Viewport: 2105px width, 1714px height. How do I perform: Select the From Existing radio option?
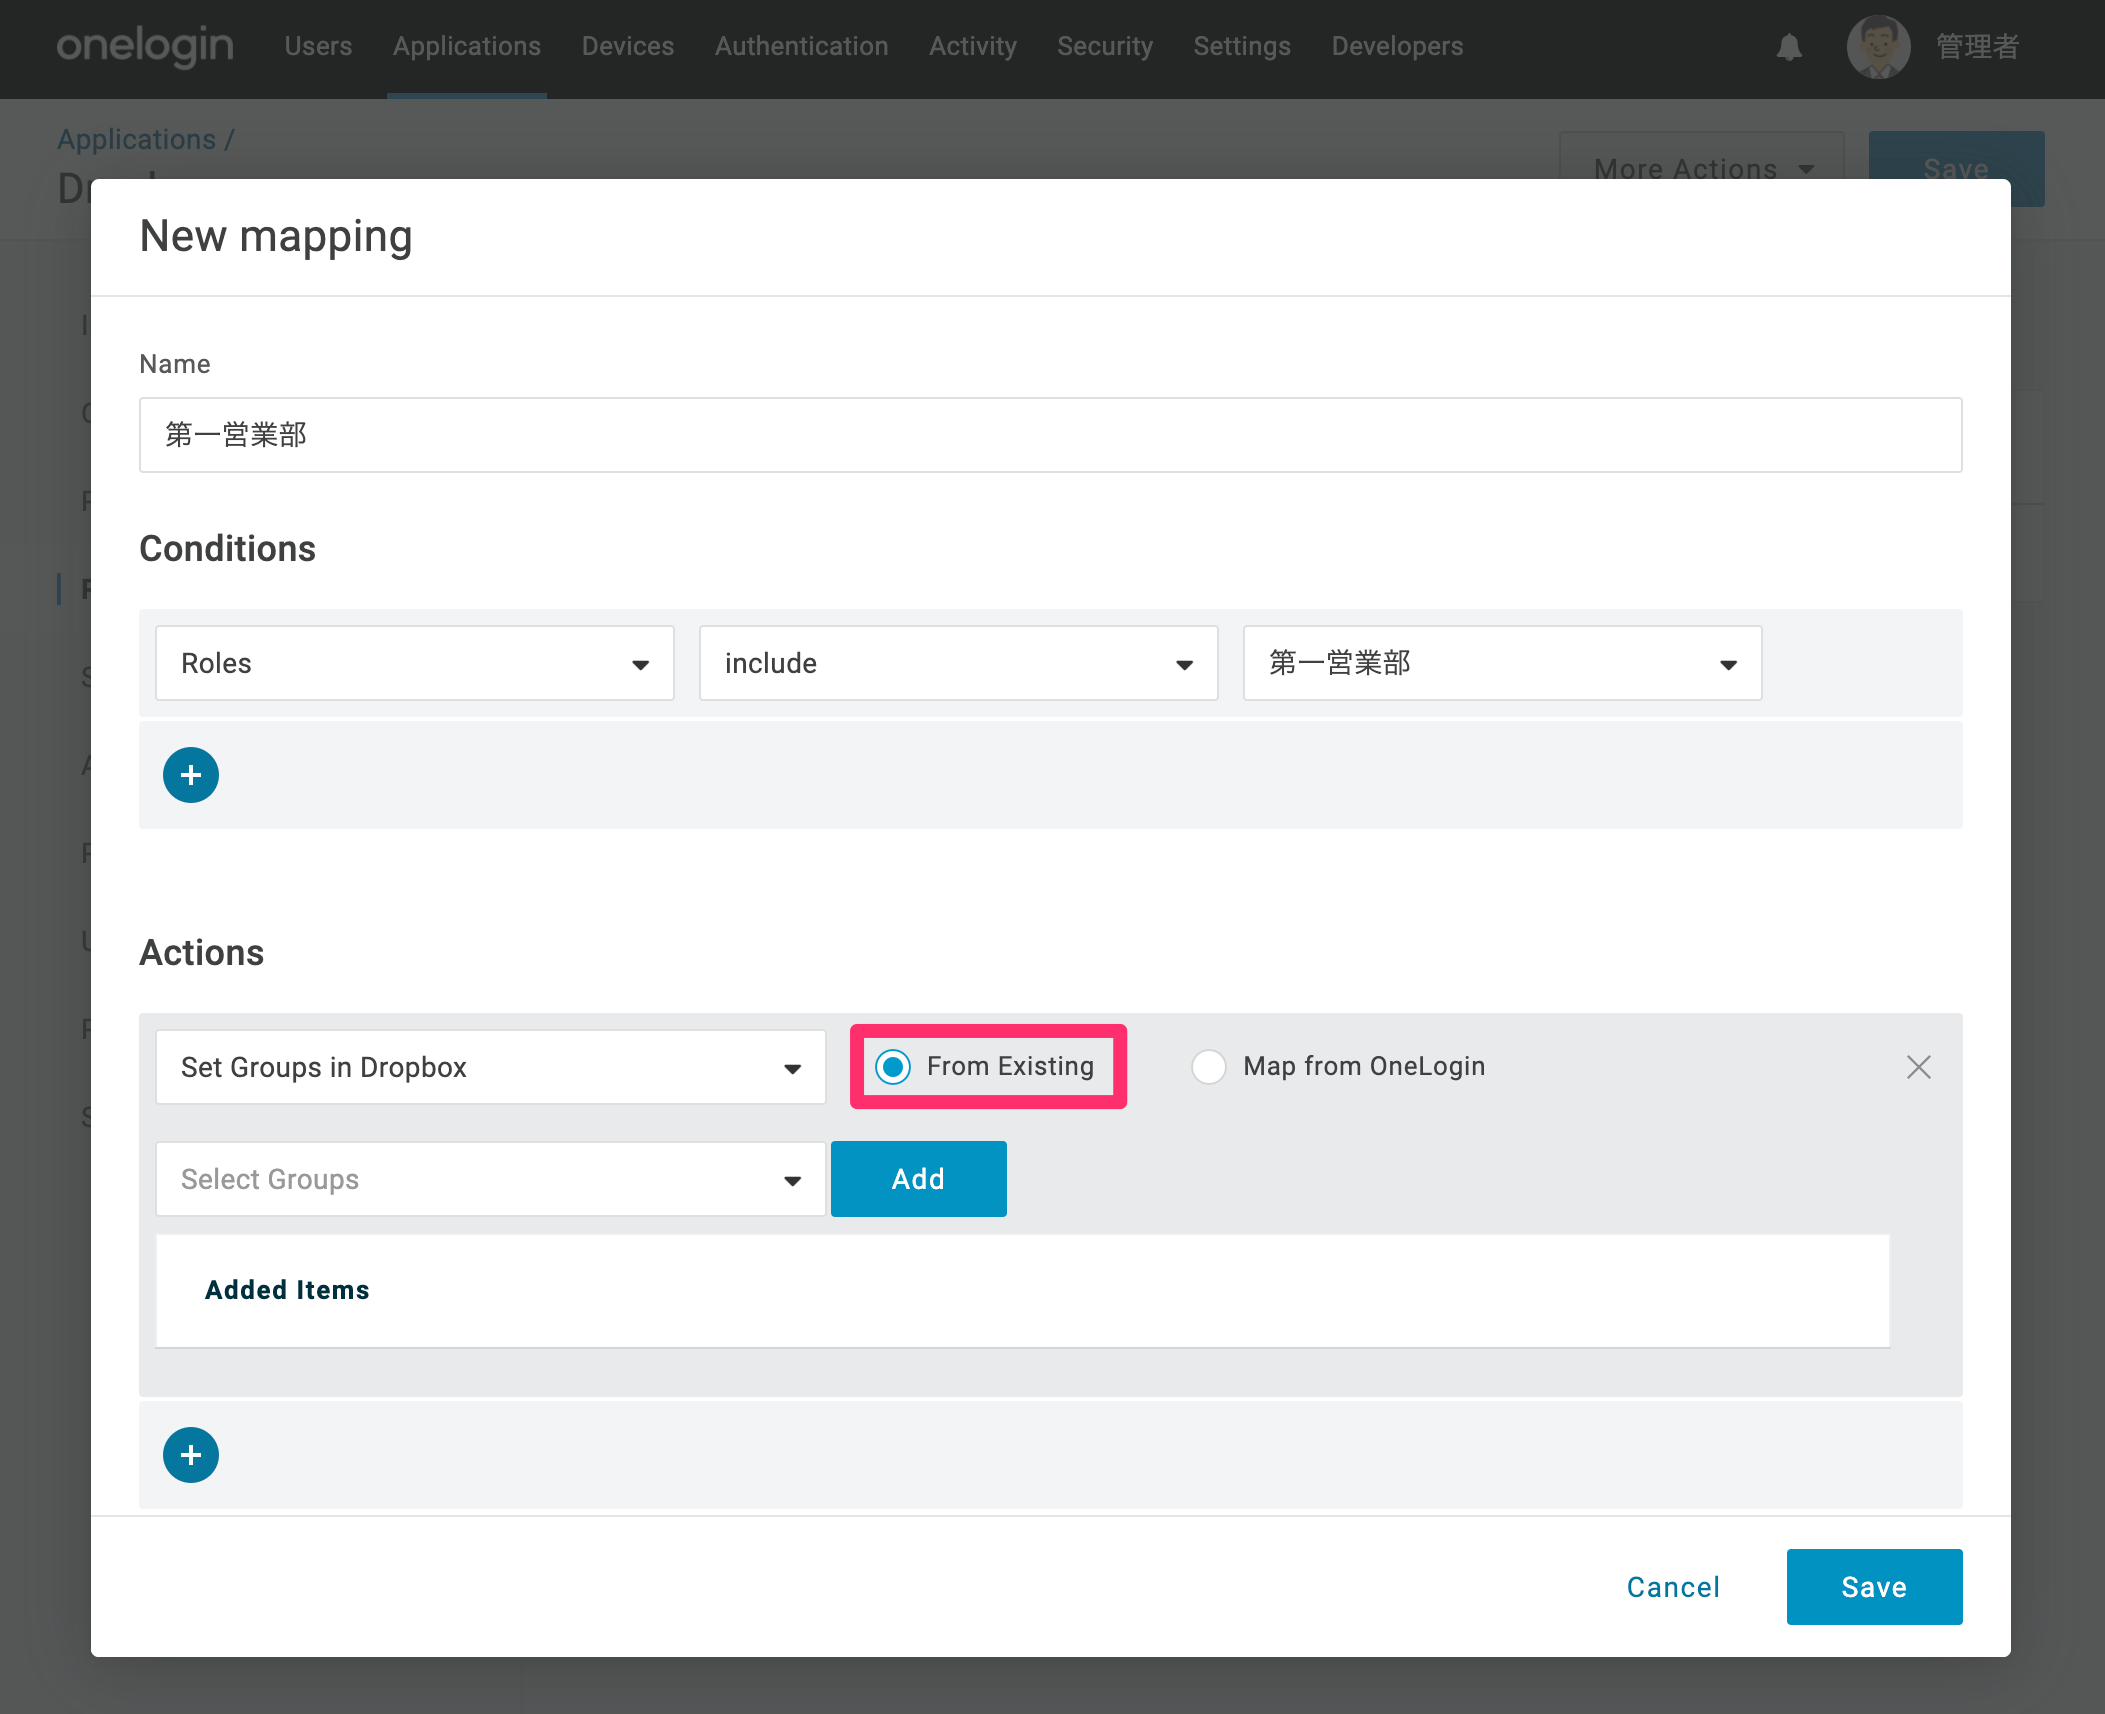[x=893, y=1067]
